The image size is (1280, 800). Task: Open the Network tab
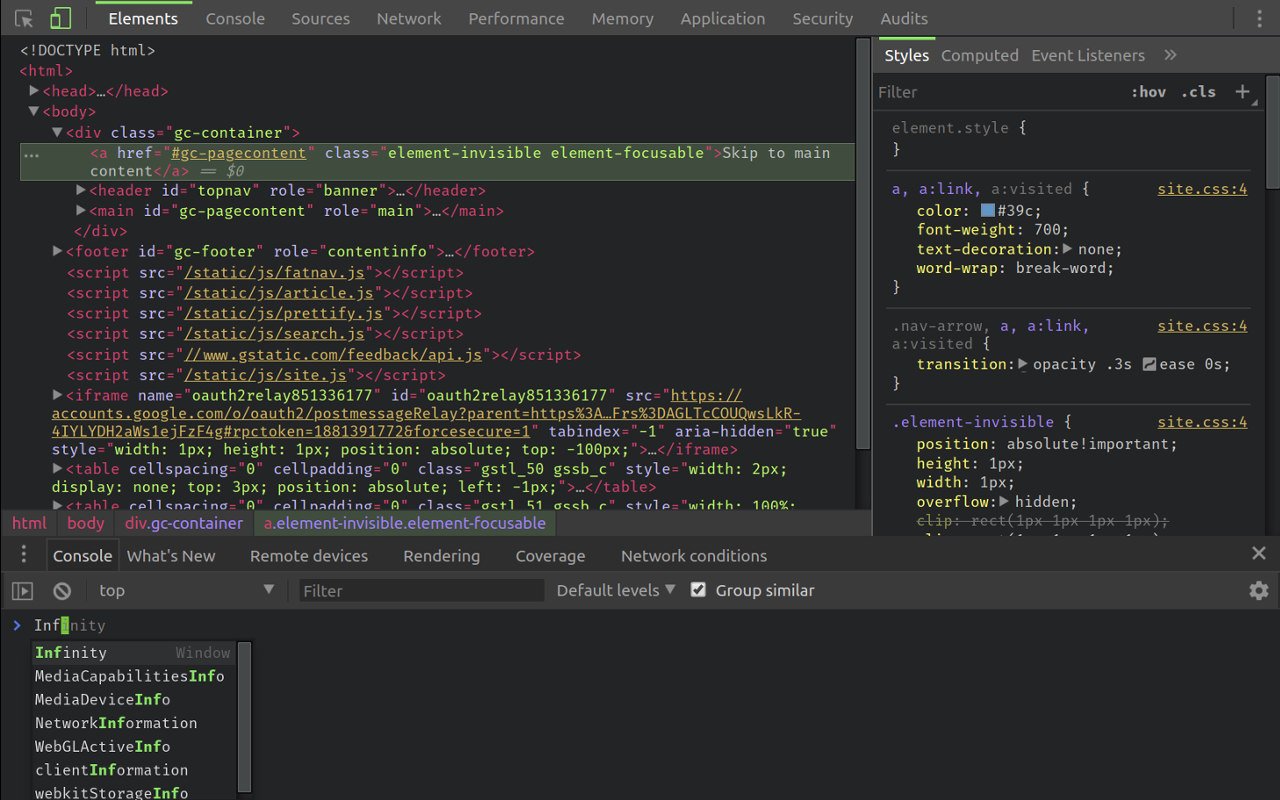pyautogui.click(x=409, y=18)
